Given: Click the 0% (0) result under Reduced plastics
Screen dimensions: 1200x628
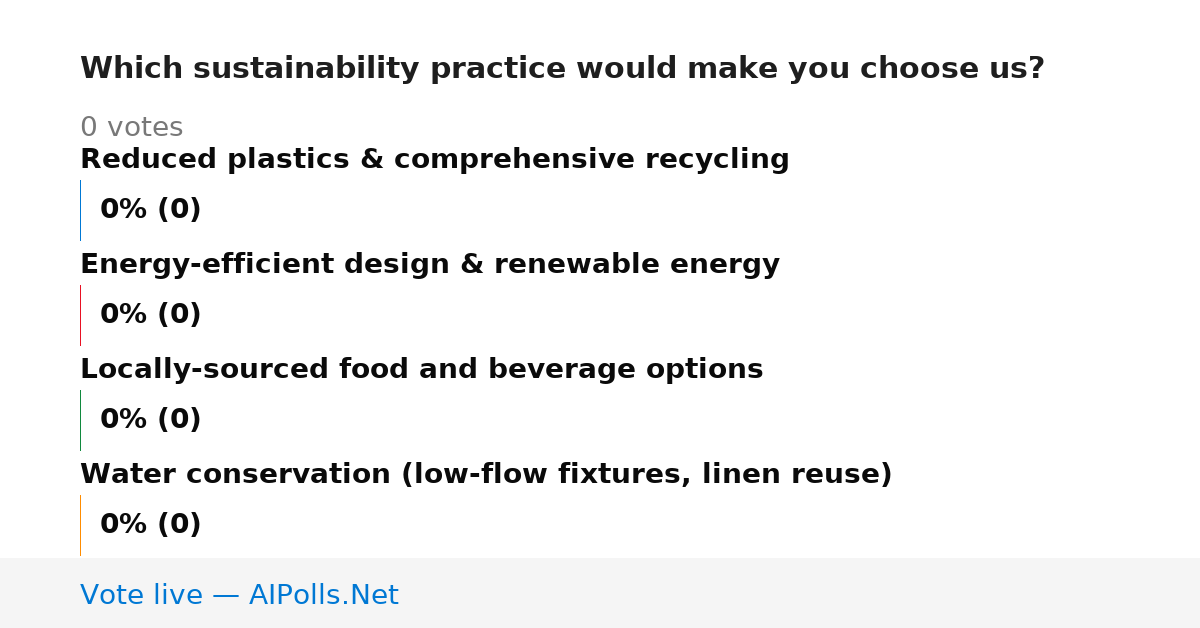Looking at the screenshot, I should coord(151,210).
